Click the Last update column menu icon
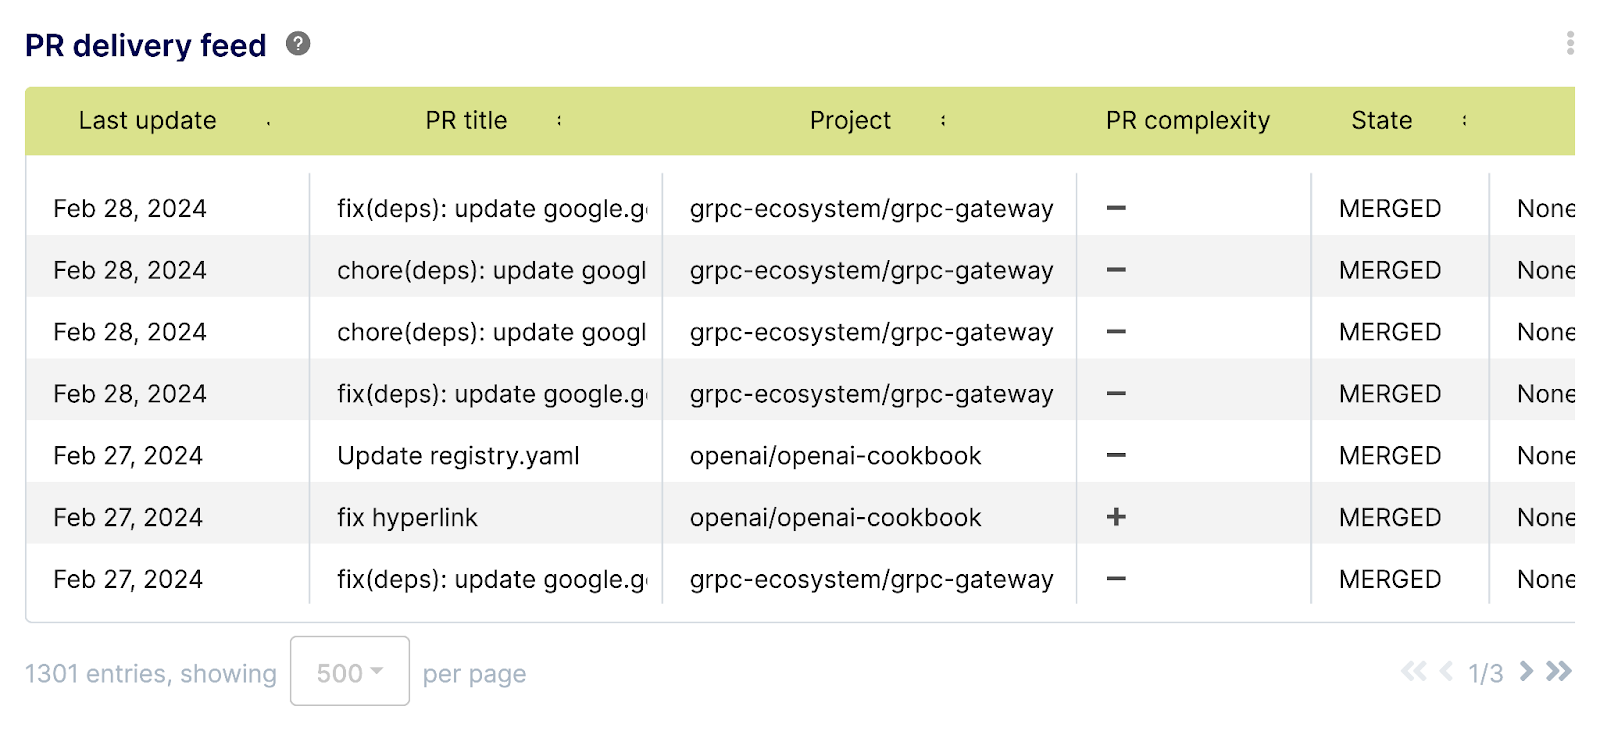 point(268,122)
